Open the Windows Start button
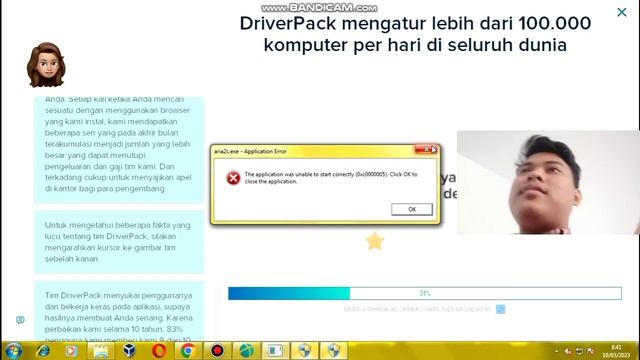The width and height of the screenshot is (640, 360). [x=13, y=351]
